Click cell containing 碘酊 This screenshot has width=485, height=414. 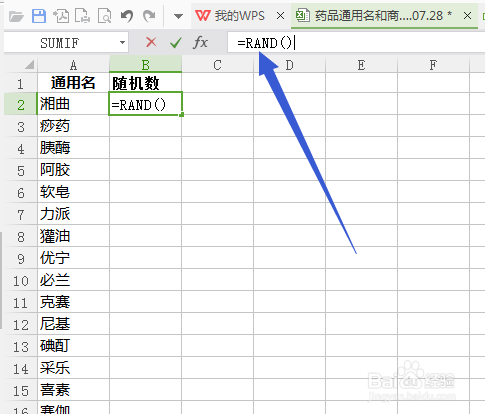coord(73,346)
